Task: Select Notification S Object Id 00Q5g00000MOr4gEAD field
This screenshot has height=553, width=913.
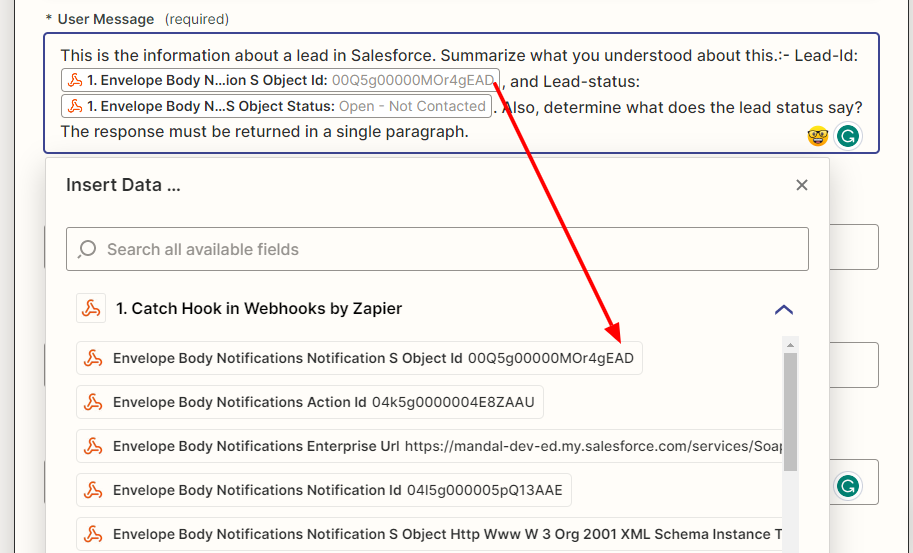Action: pyautogui.click(x=360, y=358)
